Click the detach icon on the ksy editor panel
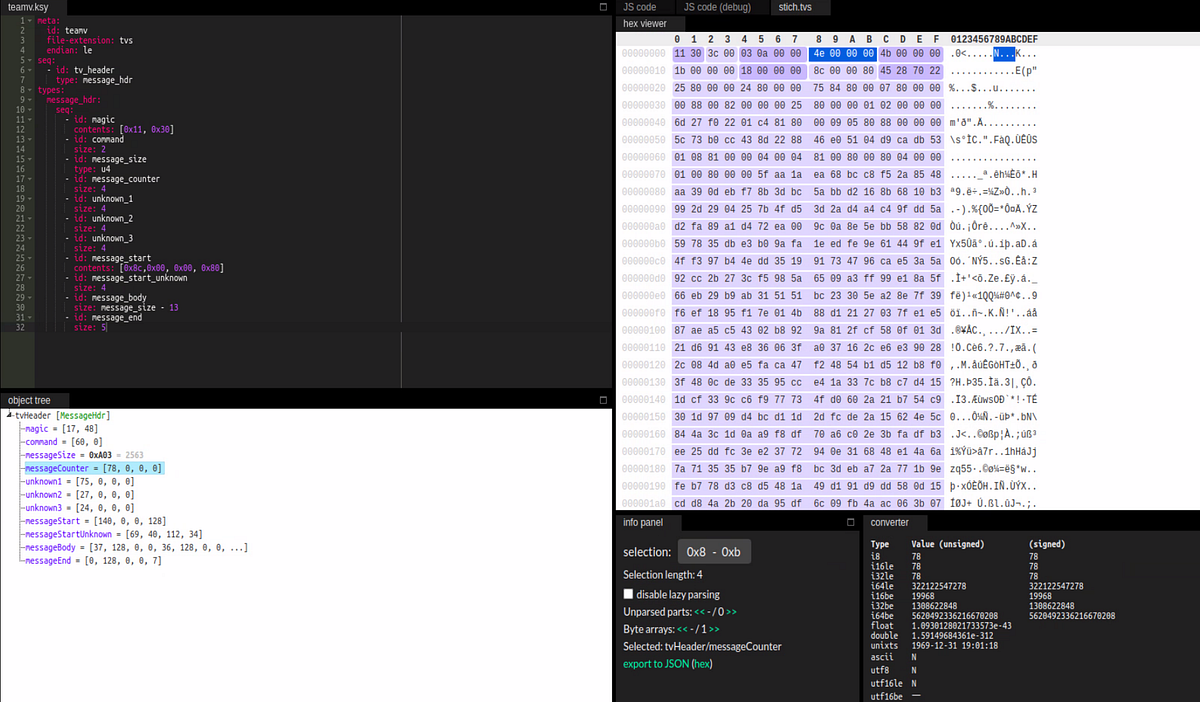 click(x=604, y=7)
